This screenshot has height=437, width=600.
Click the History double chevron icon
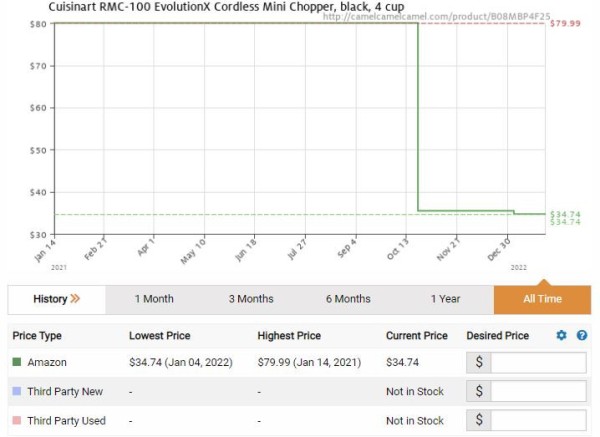tap(75, 298)
